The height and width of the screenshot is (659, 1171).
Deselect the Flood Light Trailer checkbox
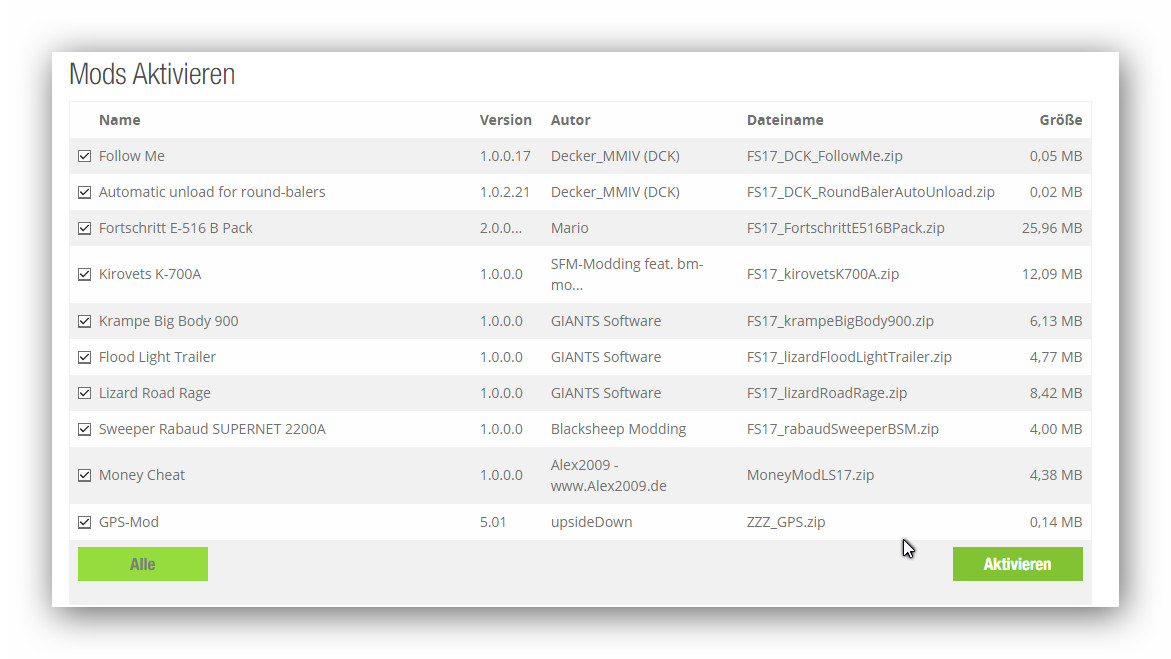coord(85,357)
